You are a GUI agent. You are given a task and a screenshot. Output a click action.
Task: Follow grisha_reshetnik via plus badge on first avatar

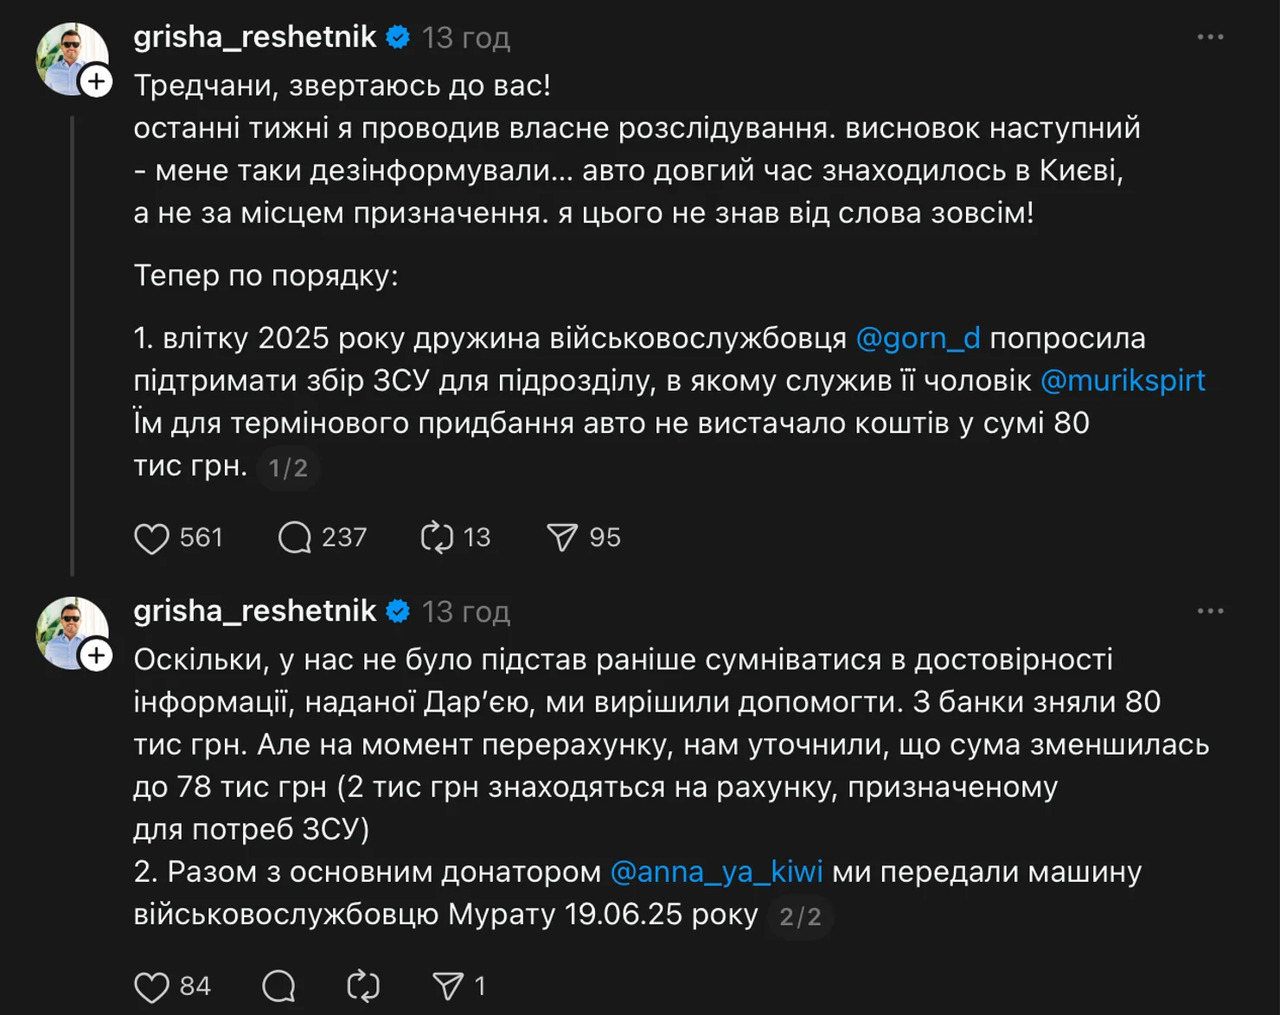pyautogui.click(x=96, y=81)
